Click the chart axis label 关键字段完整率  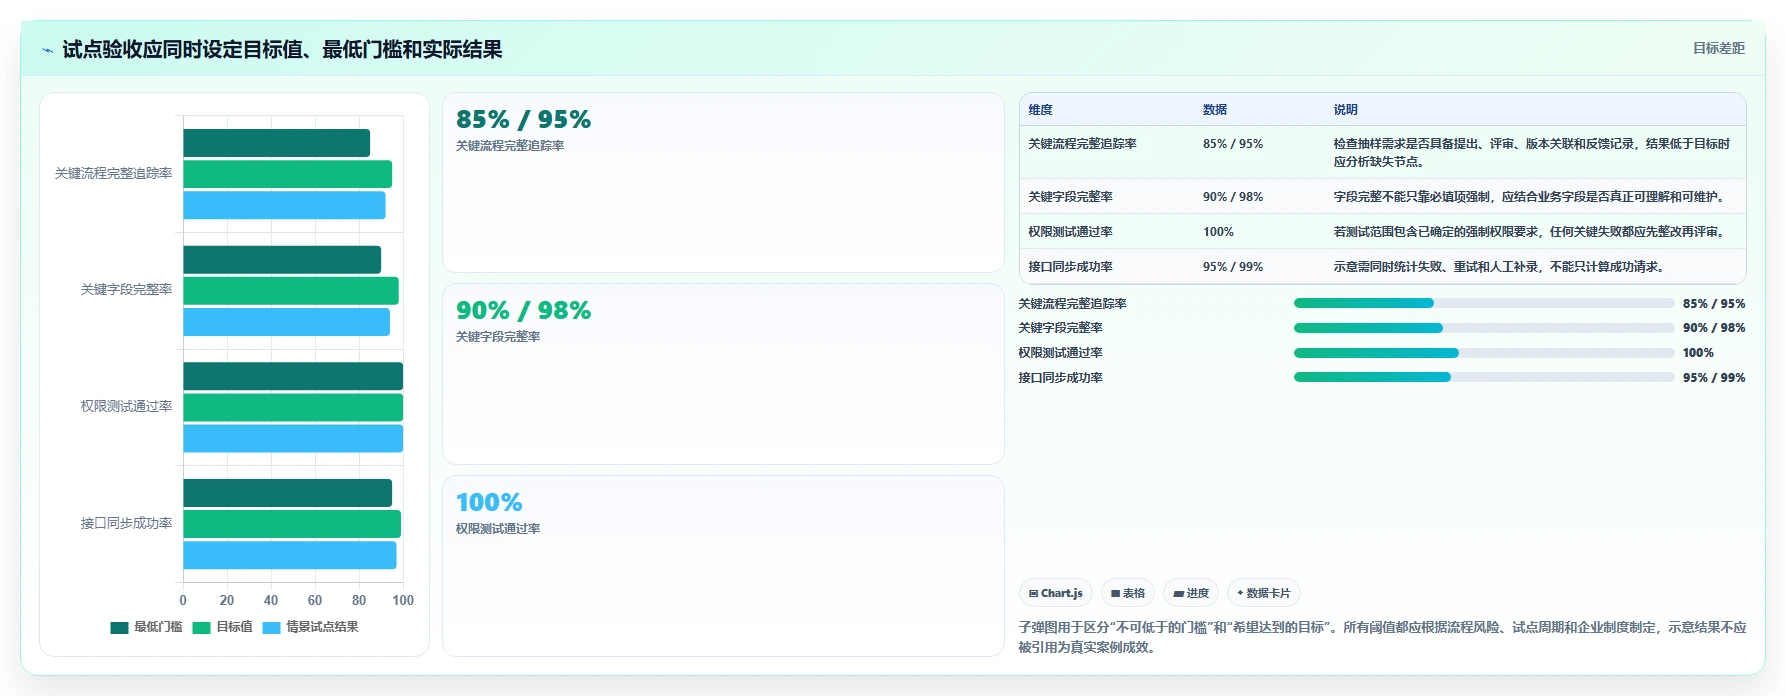[126, 289]
